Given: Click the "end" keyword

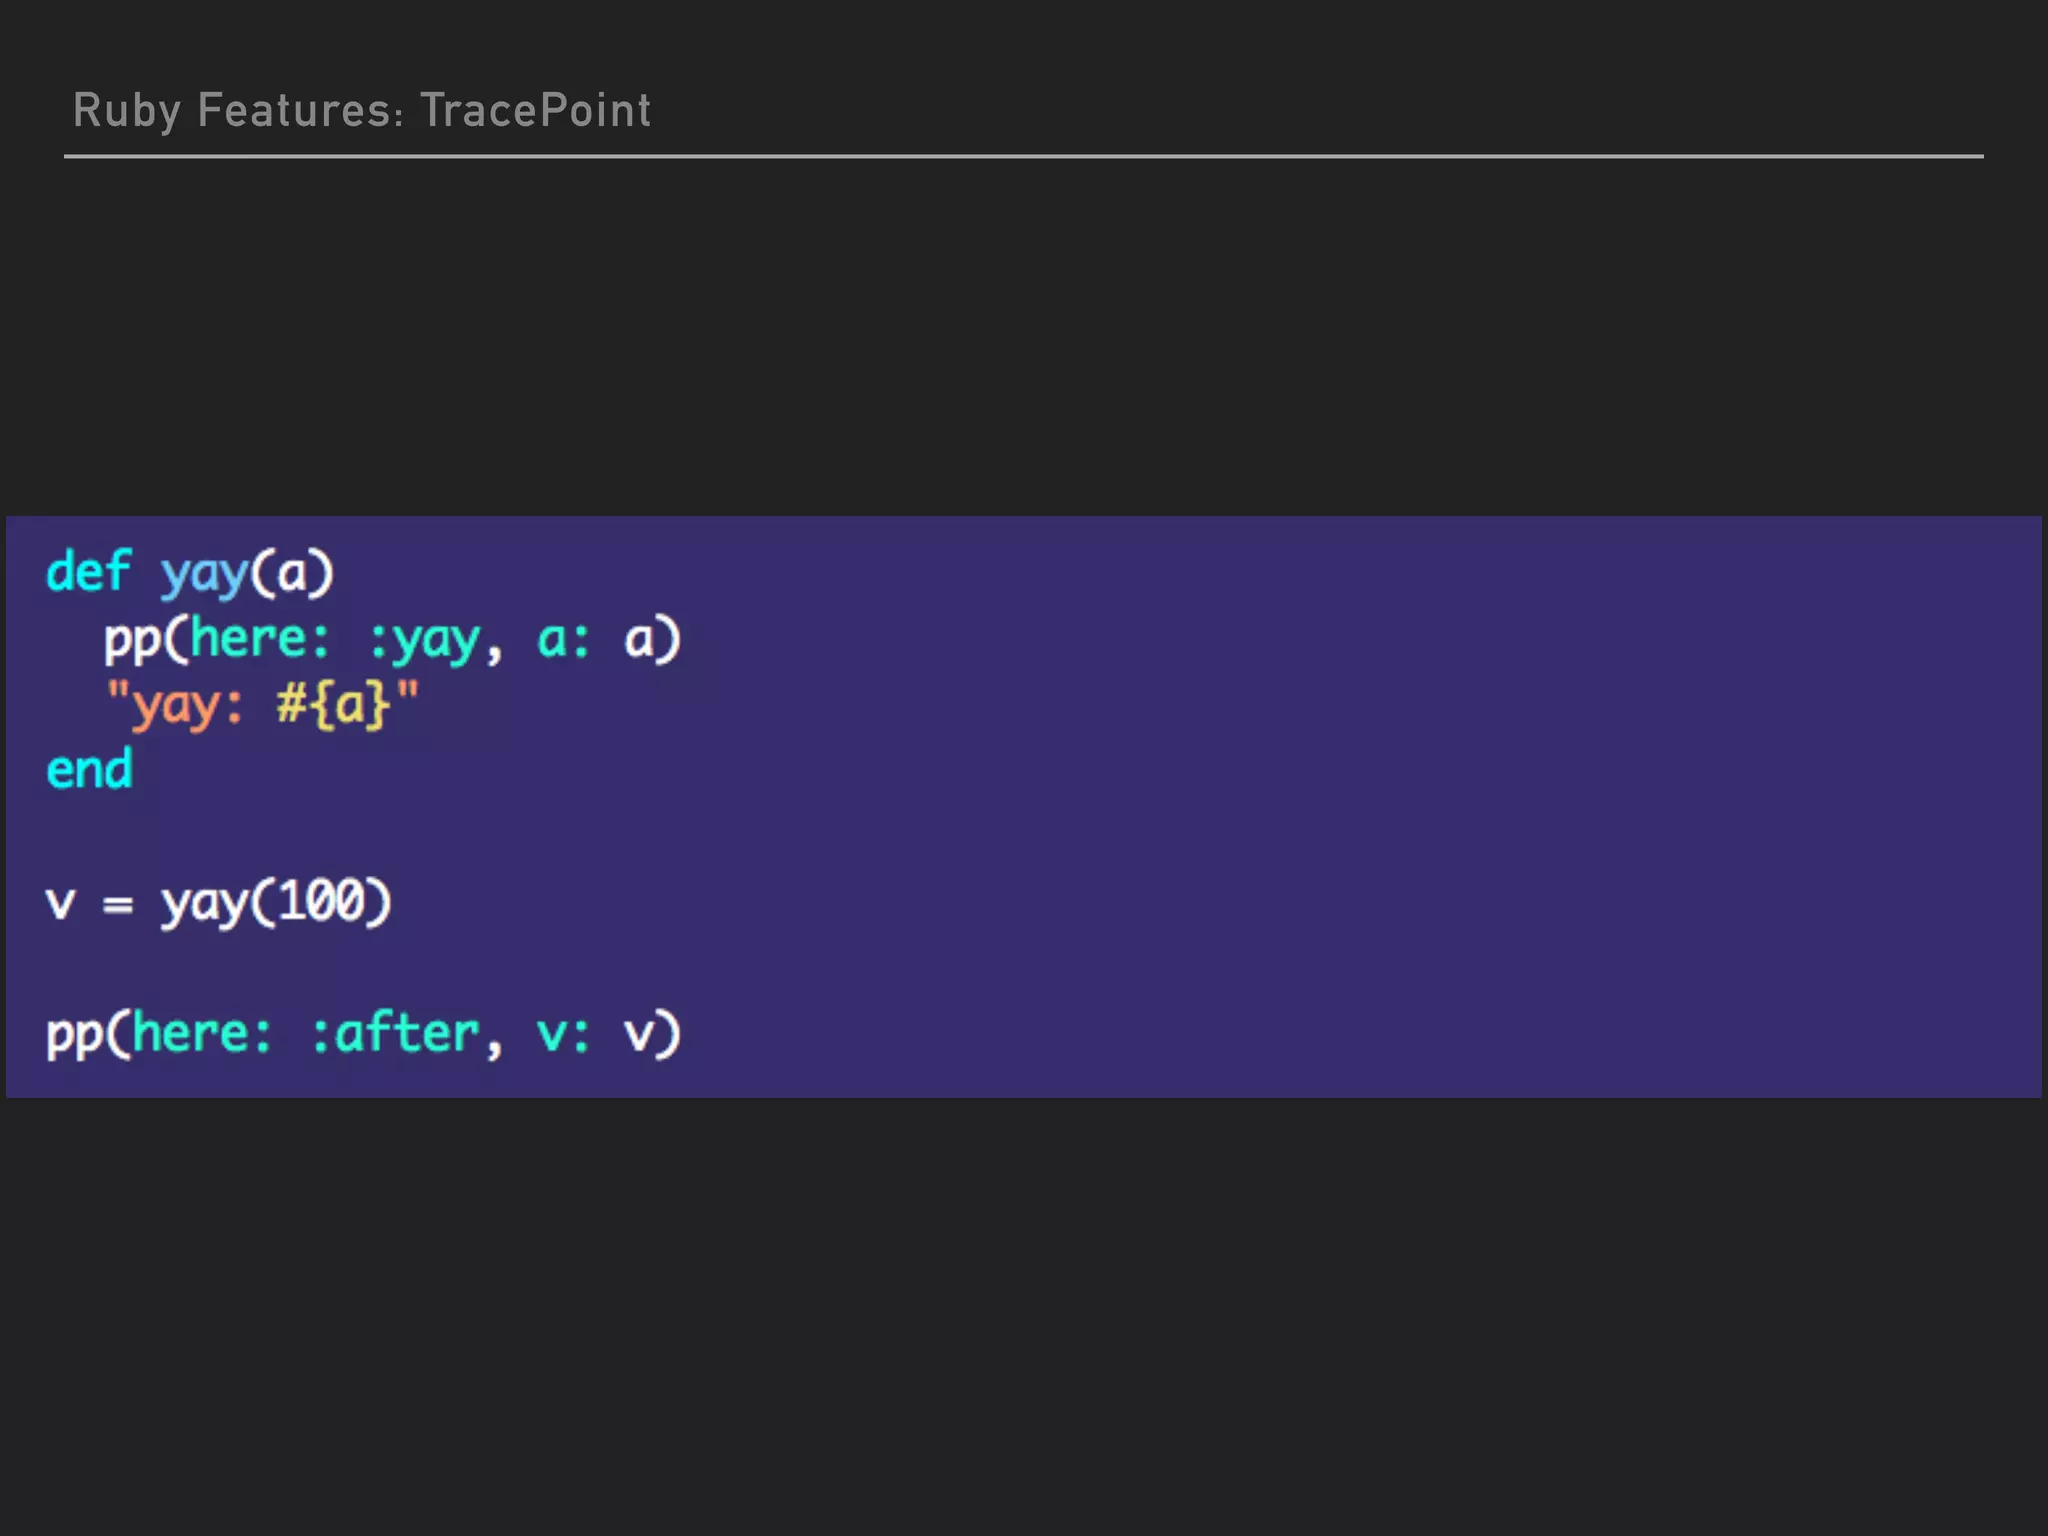Looking at the screenshot, I should click(x=89, y=770).
